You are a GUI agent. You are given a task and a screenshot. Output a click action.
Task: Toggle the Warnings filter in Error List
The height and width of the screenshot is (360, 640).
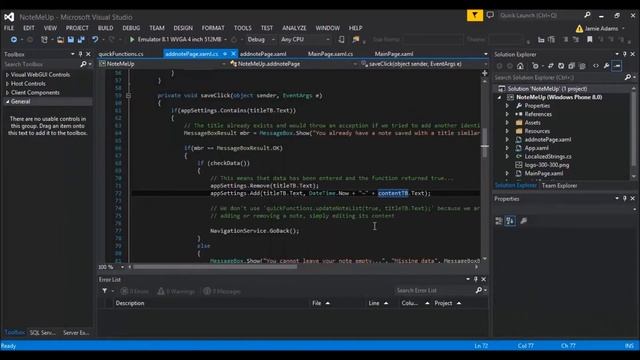point(176,291)
